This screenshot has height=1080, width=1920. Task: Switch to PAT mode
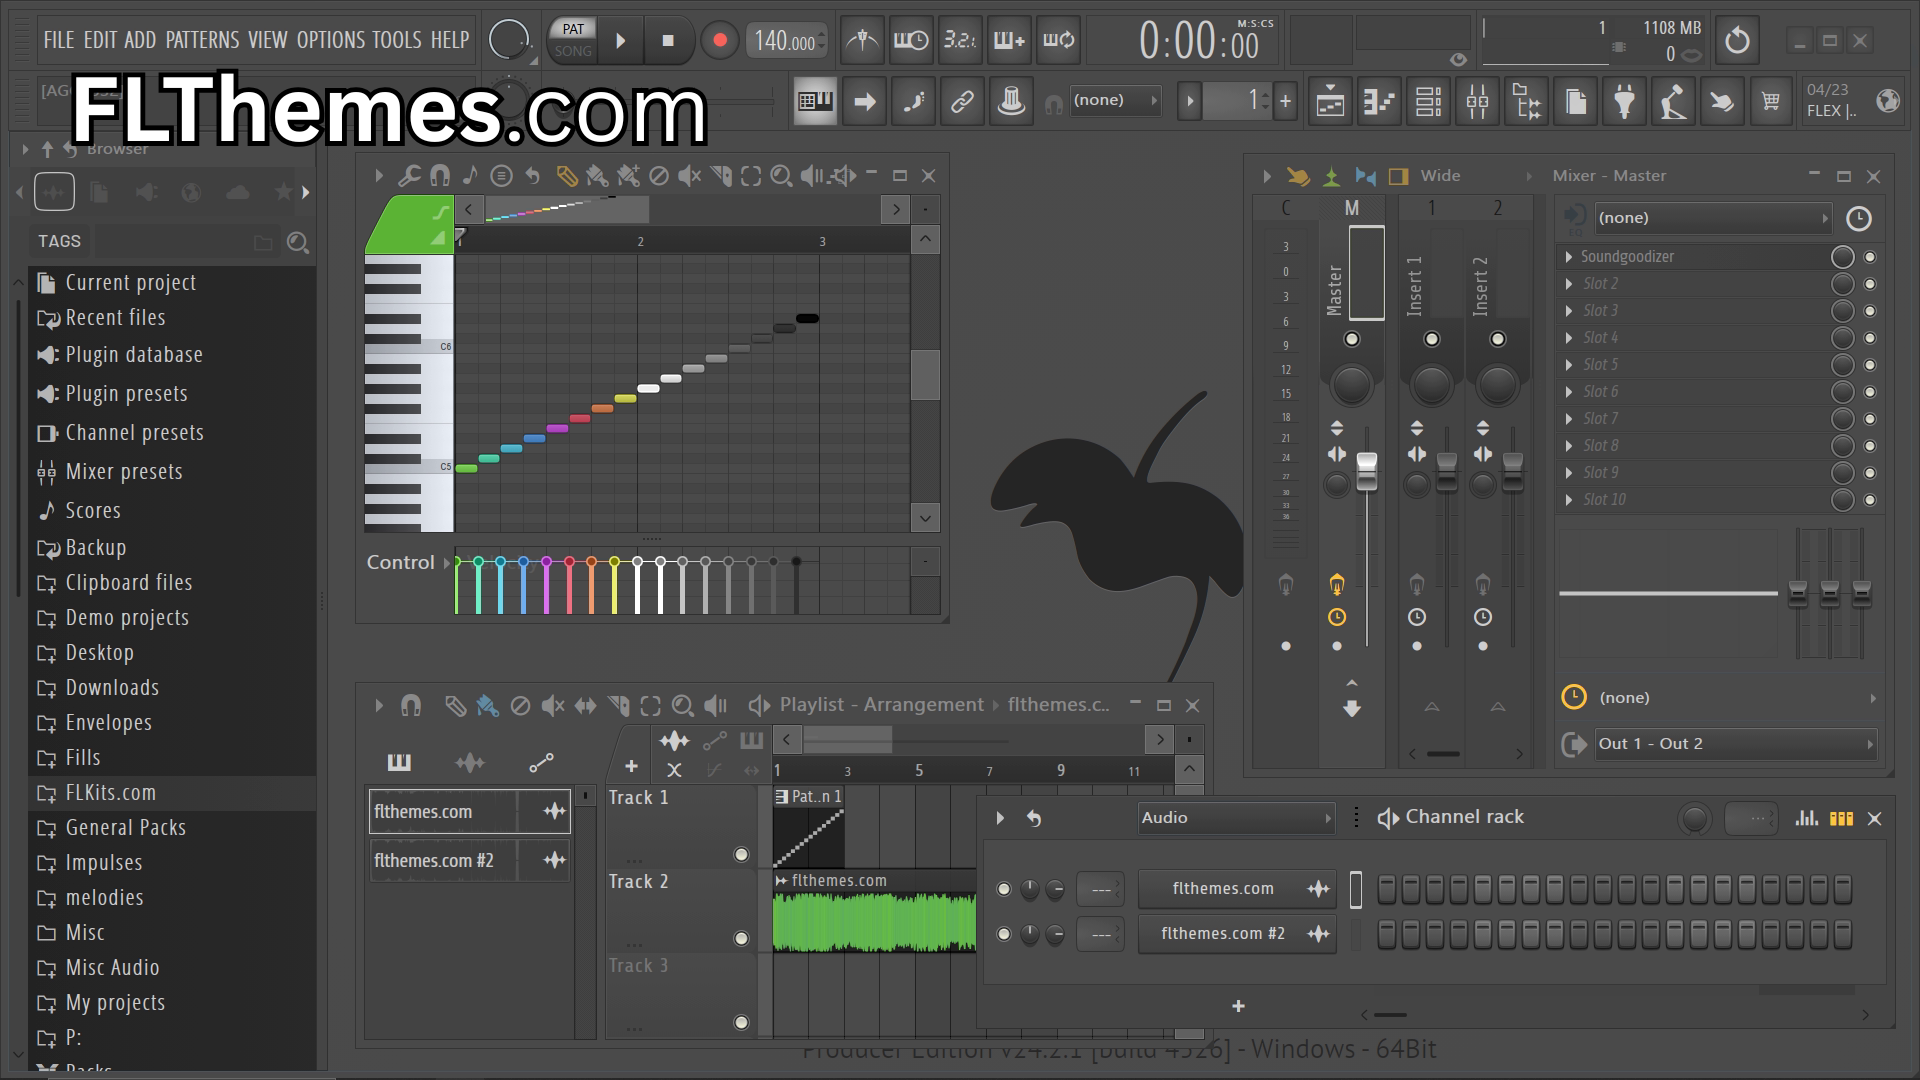[x=573, y=29]
